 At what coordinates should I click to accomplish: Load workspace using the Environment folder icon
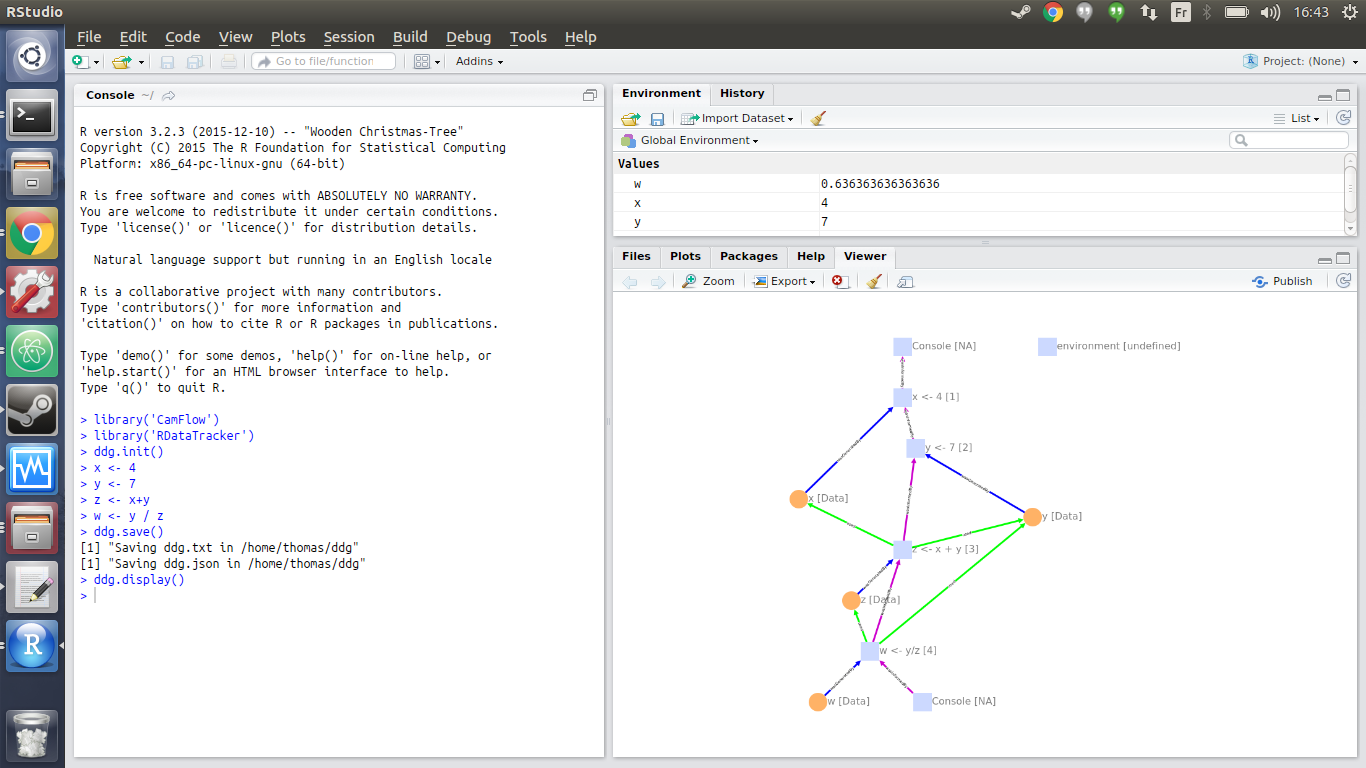pyautogui.click(x=630, y=118)
